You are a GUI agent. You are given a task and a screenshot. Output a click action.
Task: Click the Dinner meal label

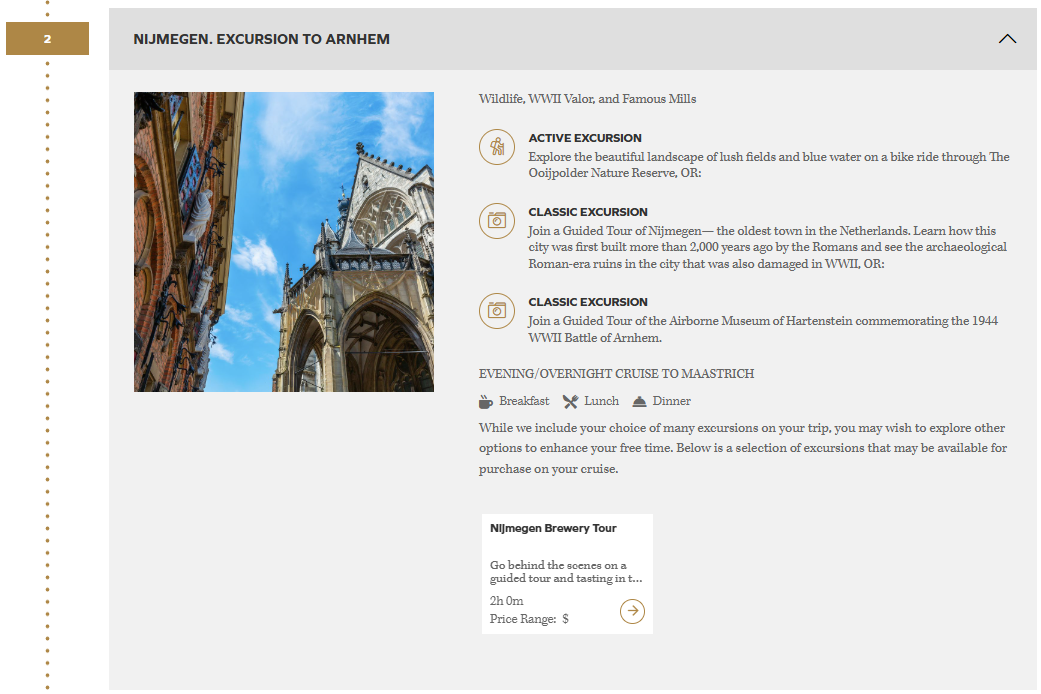[671, 401]
